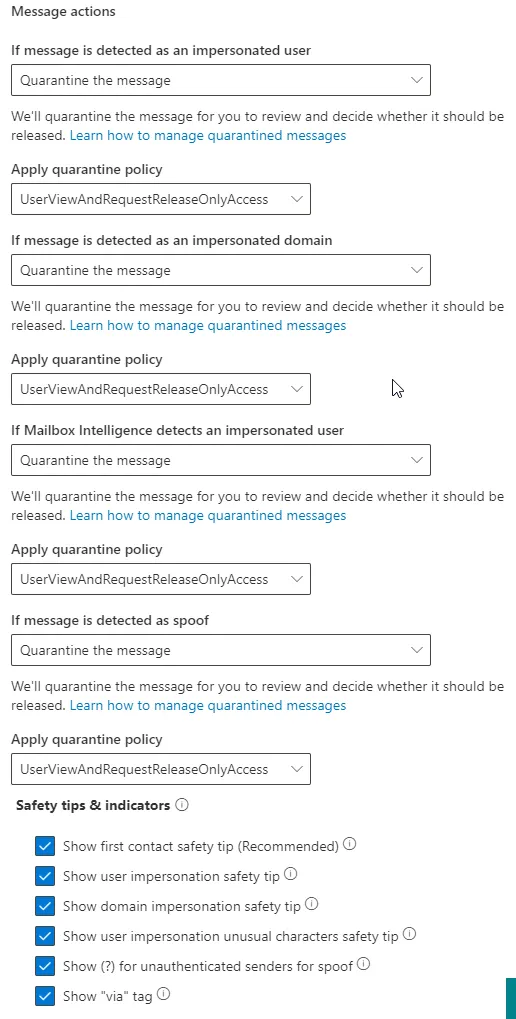The height and width of the screenshot is (1019, 516).
Task: Expand Mailbox Intelligence impersonated user action dropdown
Action: (x=221, y=460)
